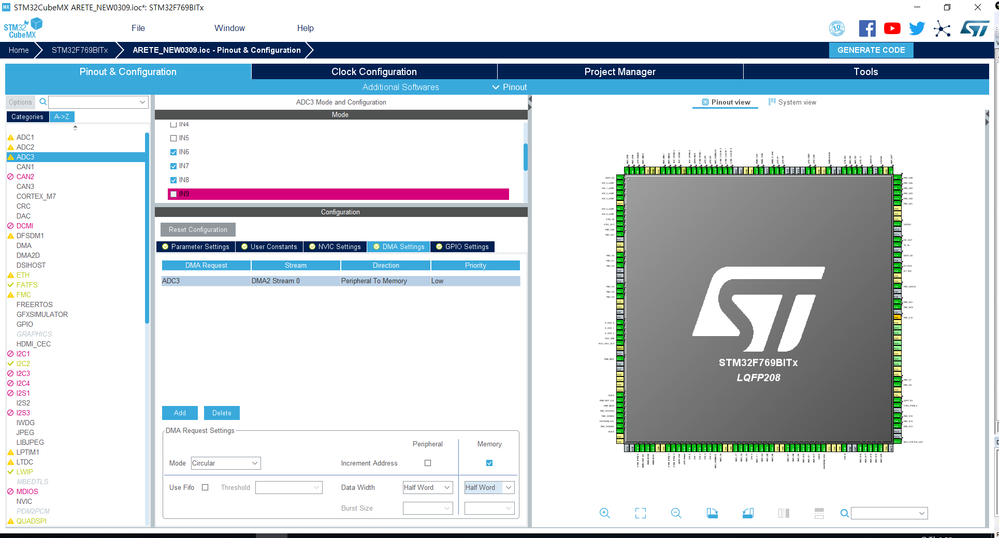The width and height of the screenshot is (999, 538).
Task: Open the User Constants tab
Action: pyautogui.click(x=270, y=247)
